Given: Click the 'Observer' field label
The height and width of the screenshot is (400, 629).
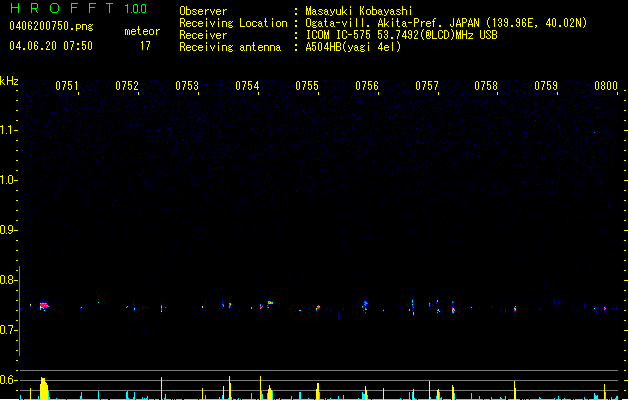Looking at the screenshot, I should point(203,11).
